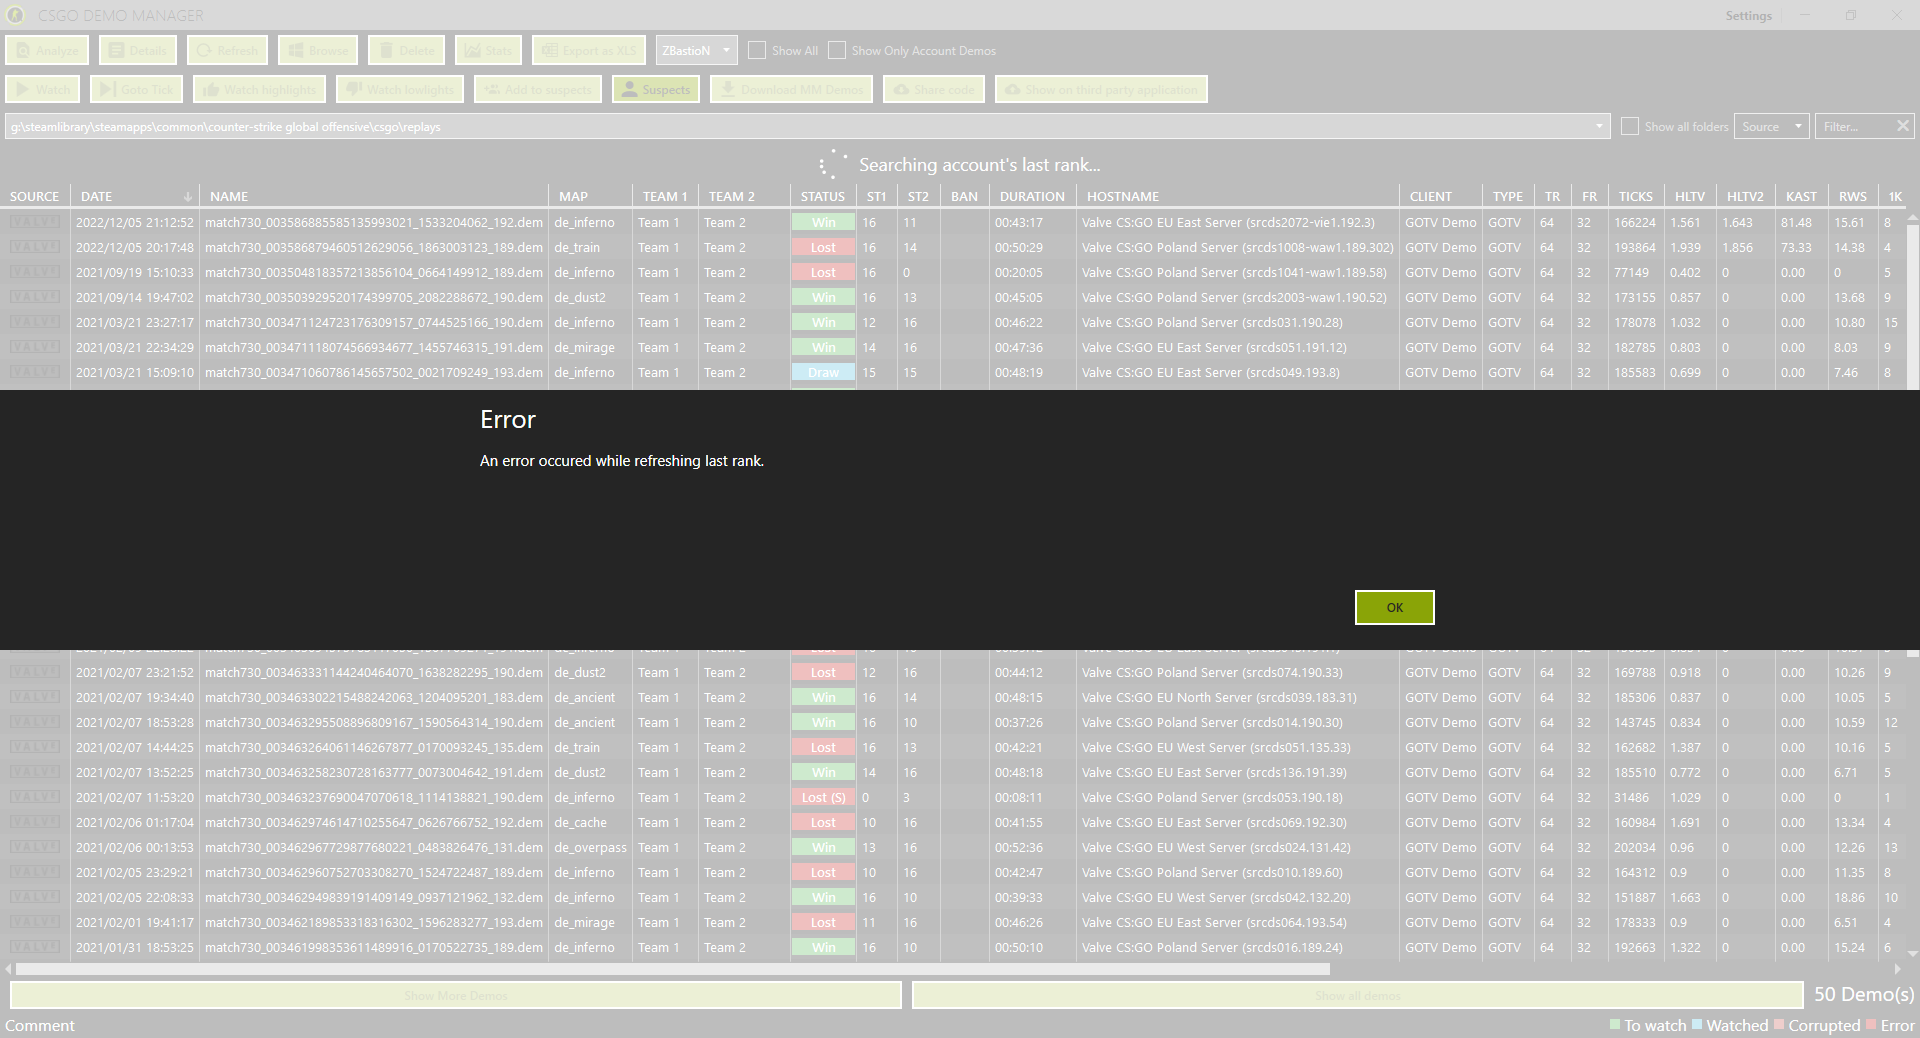Open the ZBastioN account dropdown
This screenshot has height=1038, width=1920.
pos(696,50)
